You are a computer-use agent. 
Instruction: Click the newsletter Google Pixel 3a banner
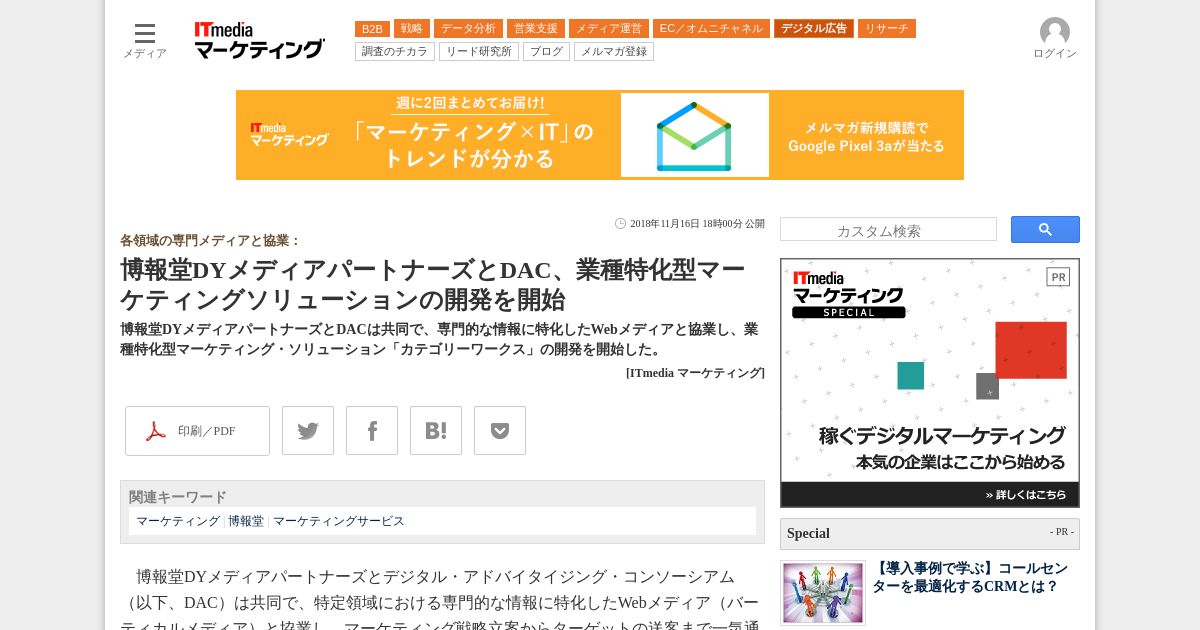pos(600,135)
